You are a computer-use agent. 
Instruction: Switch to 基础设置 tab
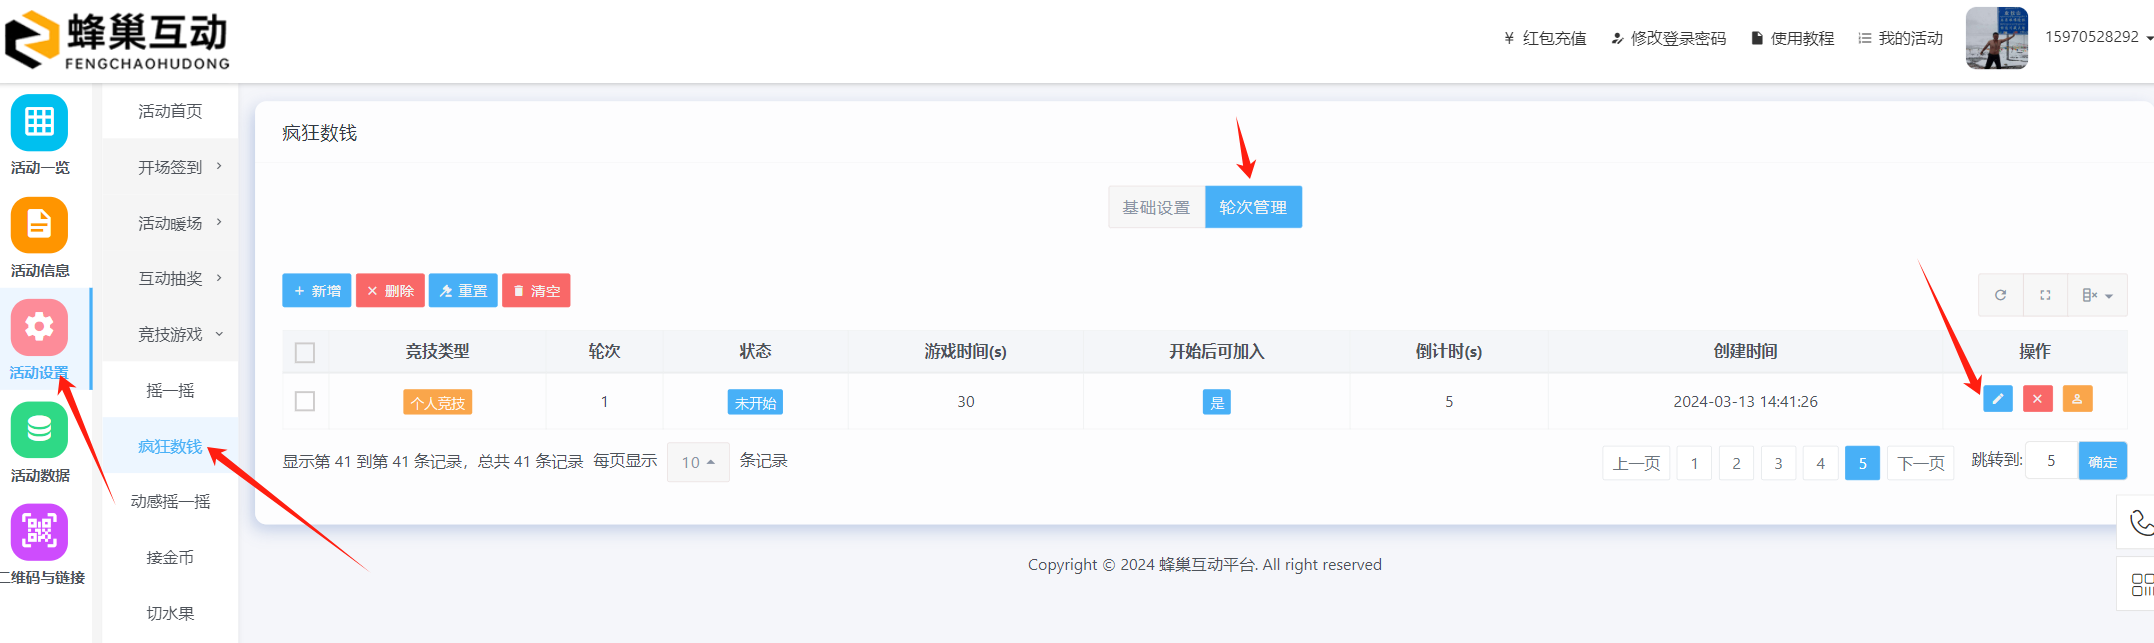(x=1156, y=207)
